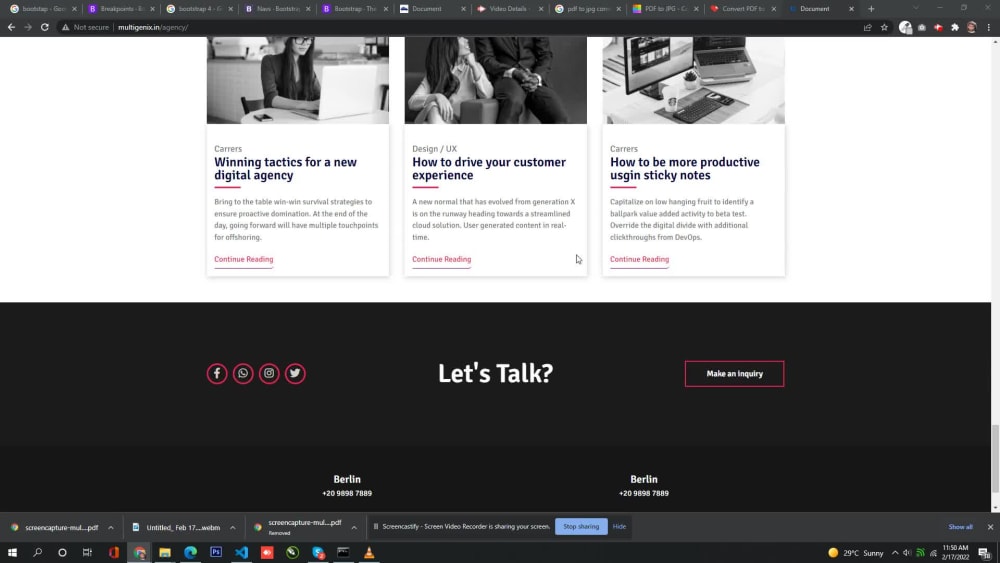Go back with browser back arrow

click(11, 27)
